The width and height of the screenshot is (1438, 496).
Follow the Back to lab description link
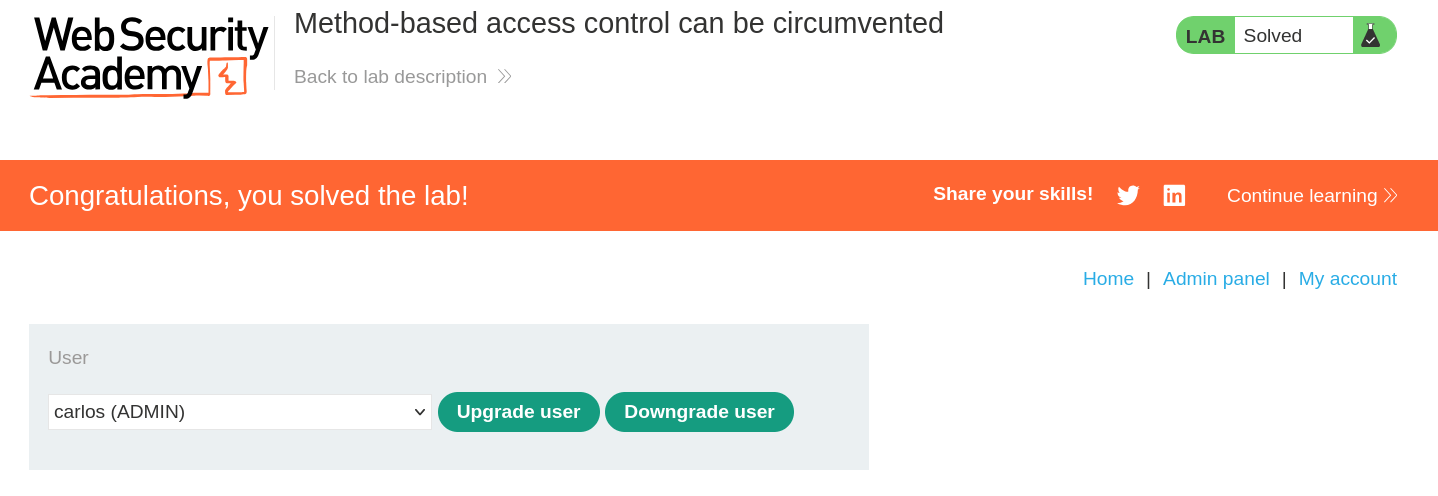pos(390,77)
